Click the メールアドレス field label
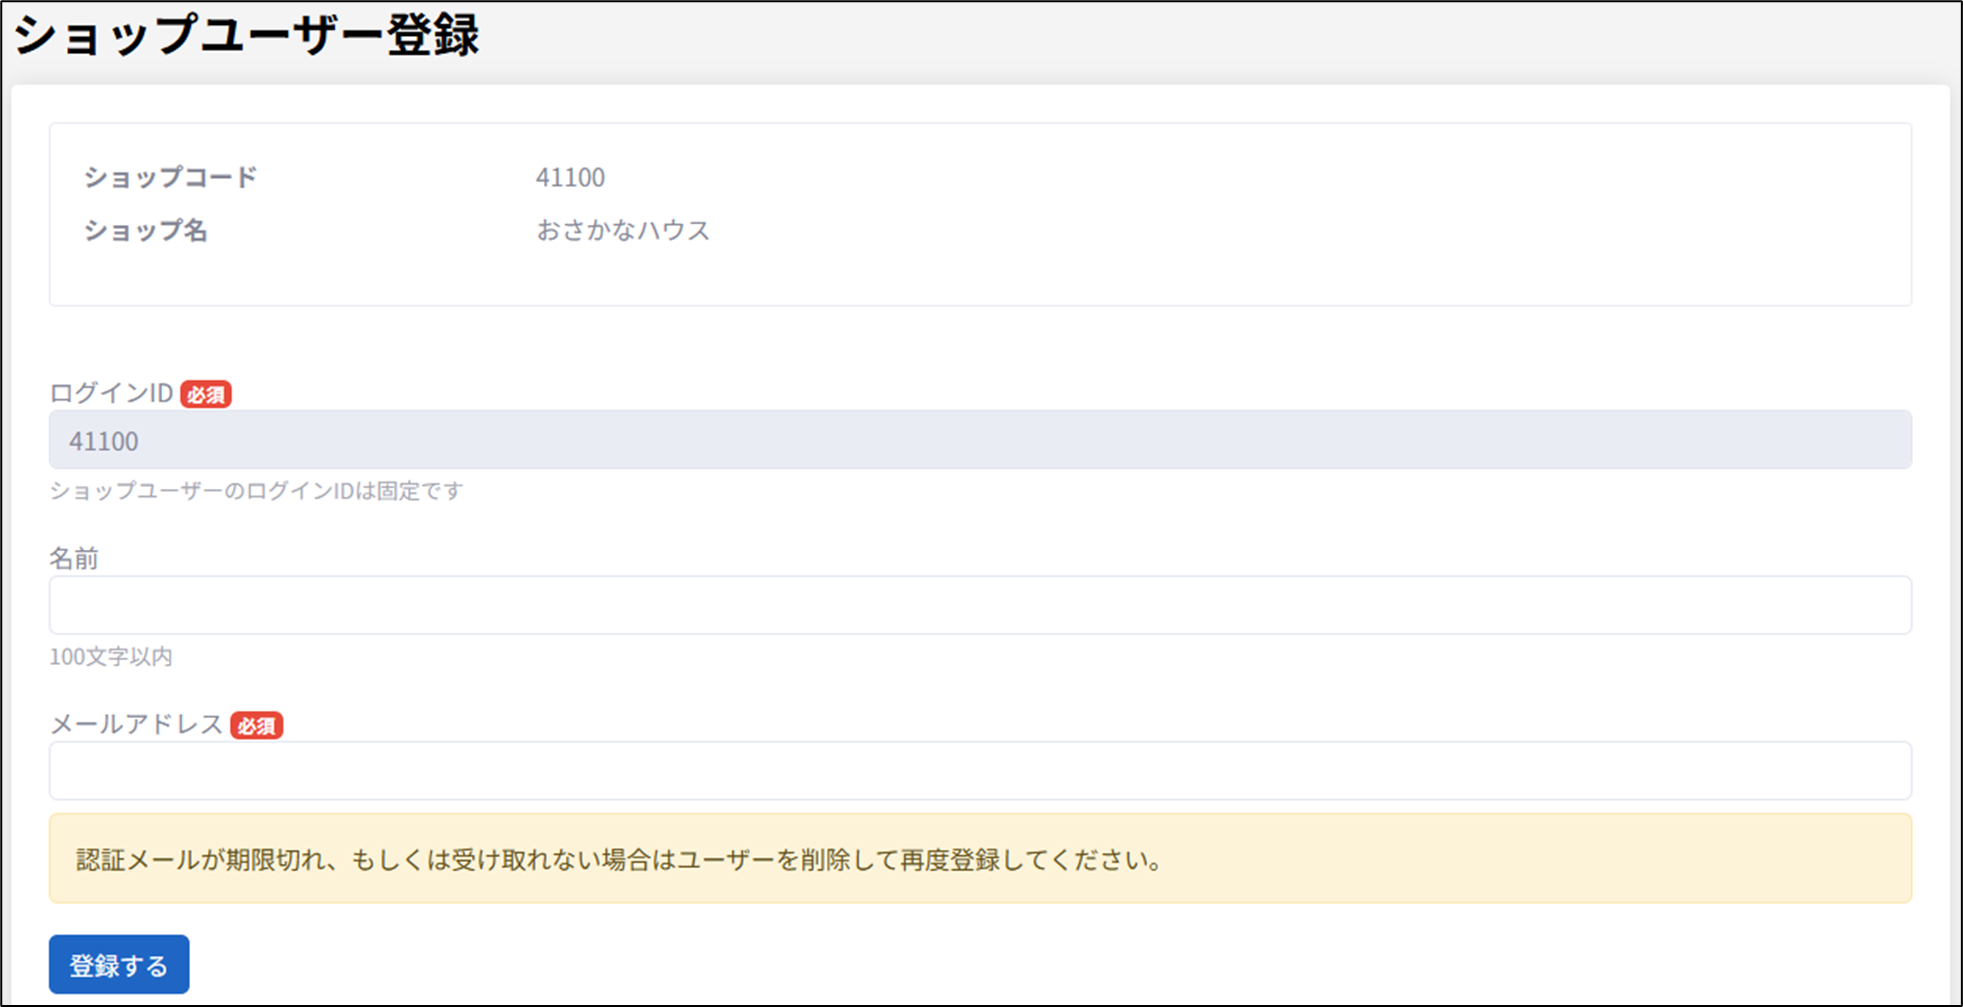The image size is (1963, 1007). click(136, 725)
